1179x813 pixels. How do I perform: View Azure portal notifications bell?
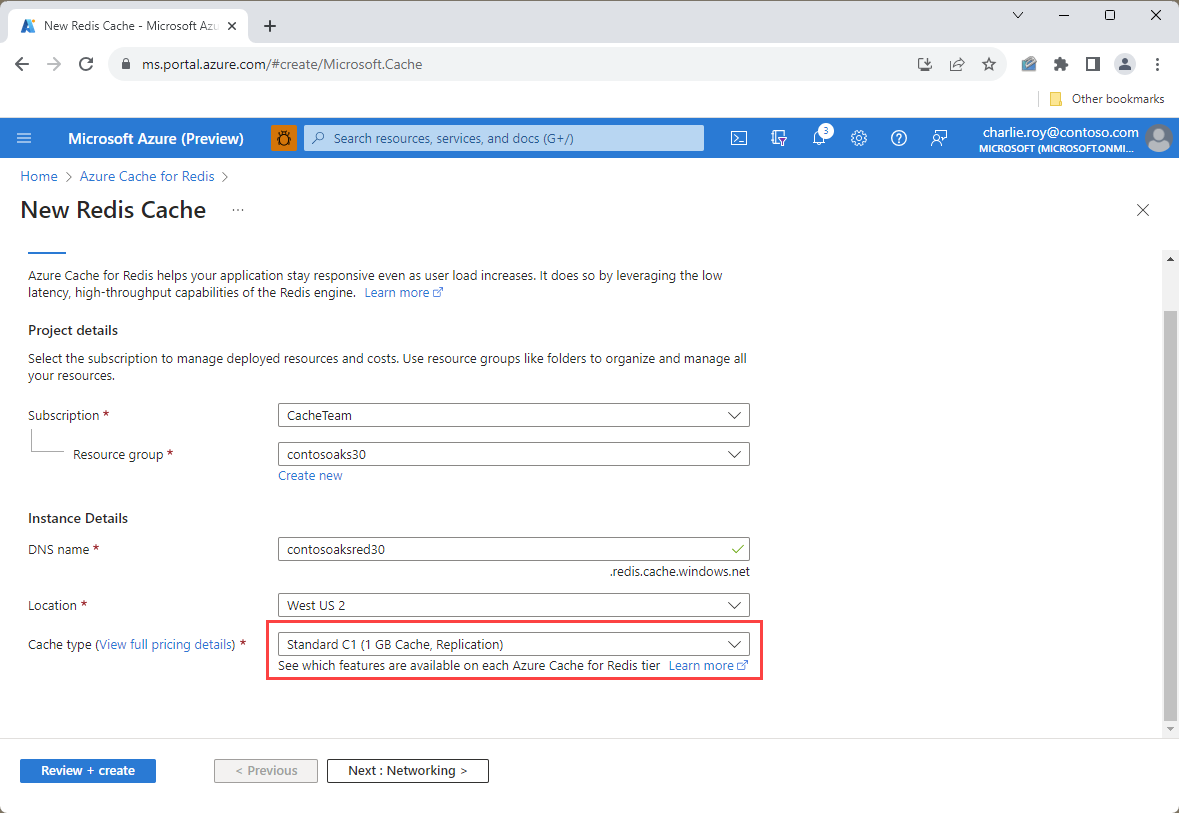(819, 138)
